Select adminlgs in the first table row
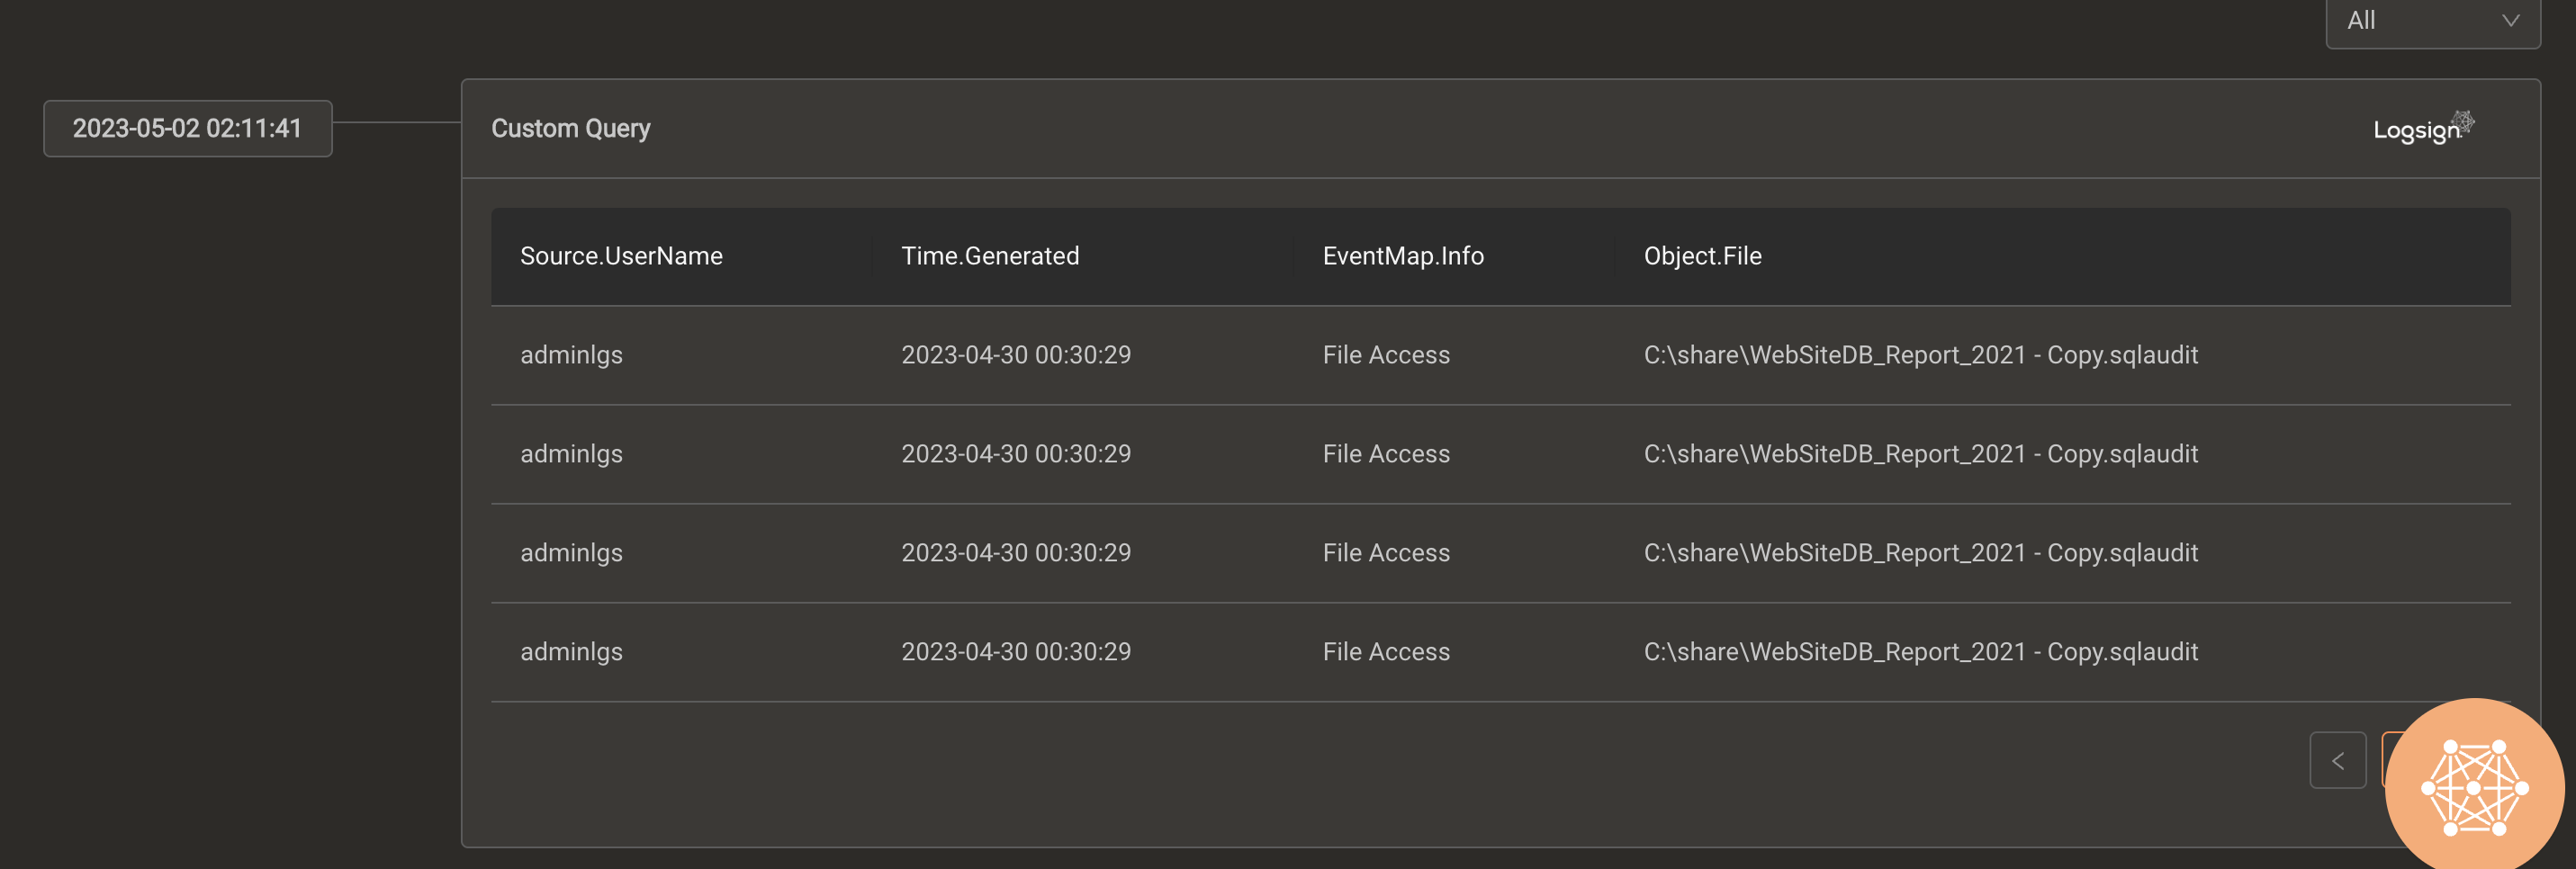The image size is (2576, 869). click(x=571, y=355)
